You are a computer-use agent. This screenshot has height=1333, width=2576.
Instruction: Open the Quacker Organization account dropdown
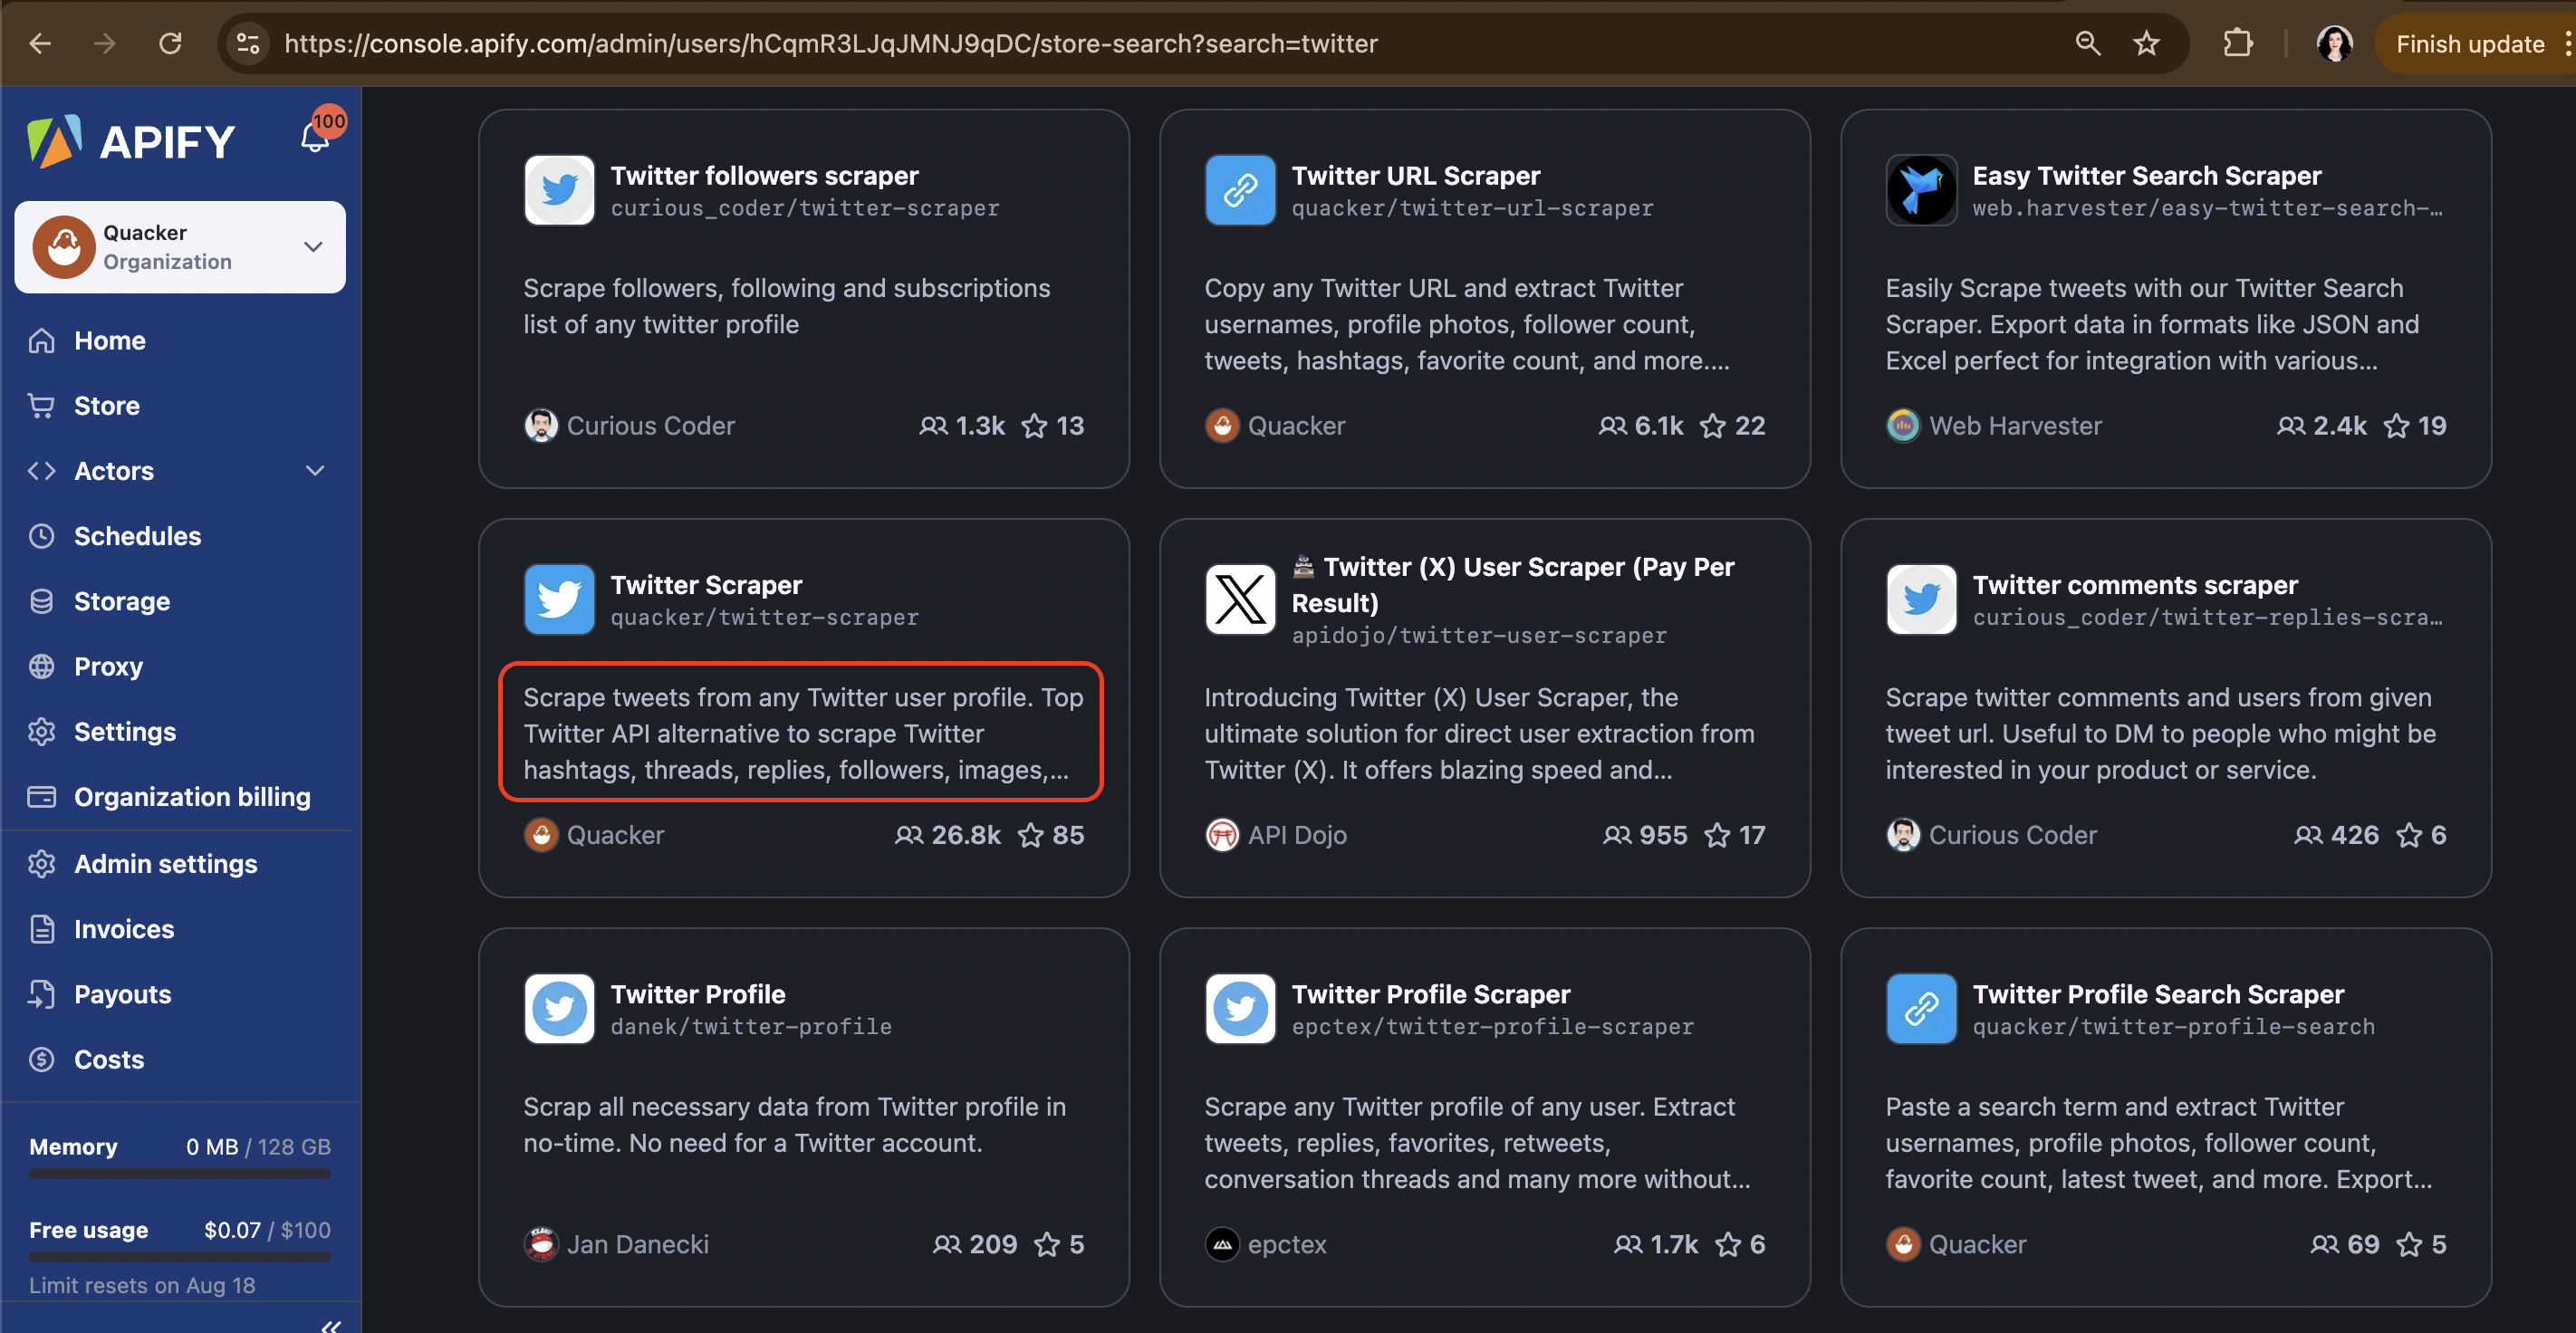click(180, 247)
